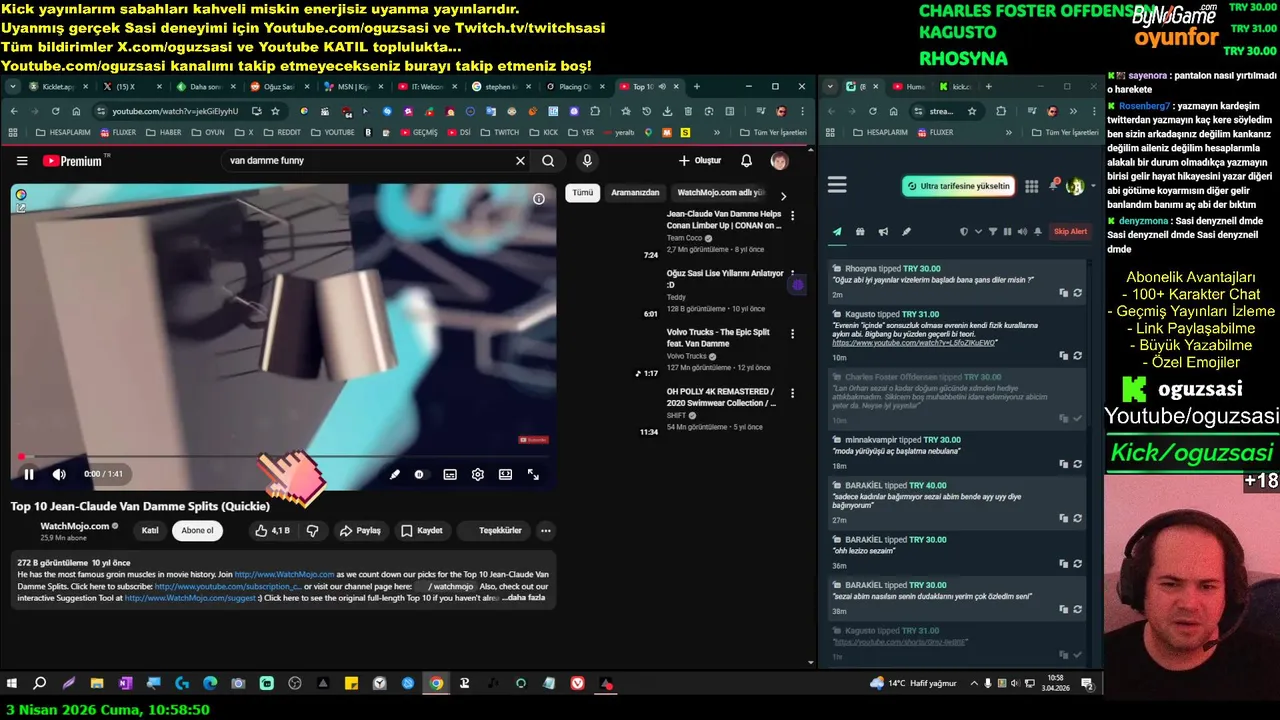Open the Volvo Trucks Epic Split video
Viewport: 1280px width, 720px height.
coord(717,338)
